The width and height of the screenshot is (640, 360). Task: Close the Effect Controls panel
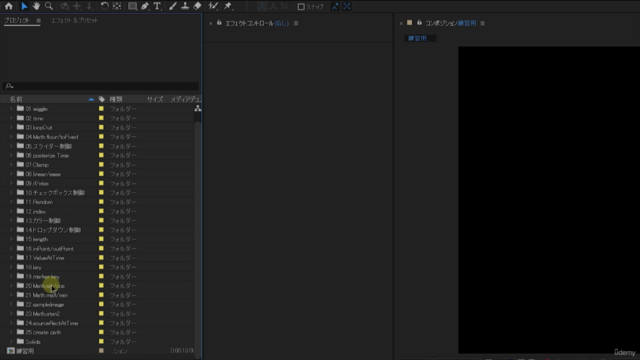[x=211, y=24]
